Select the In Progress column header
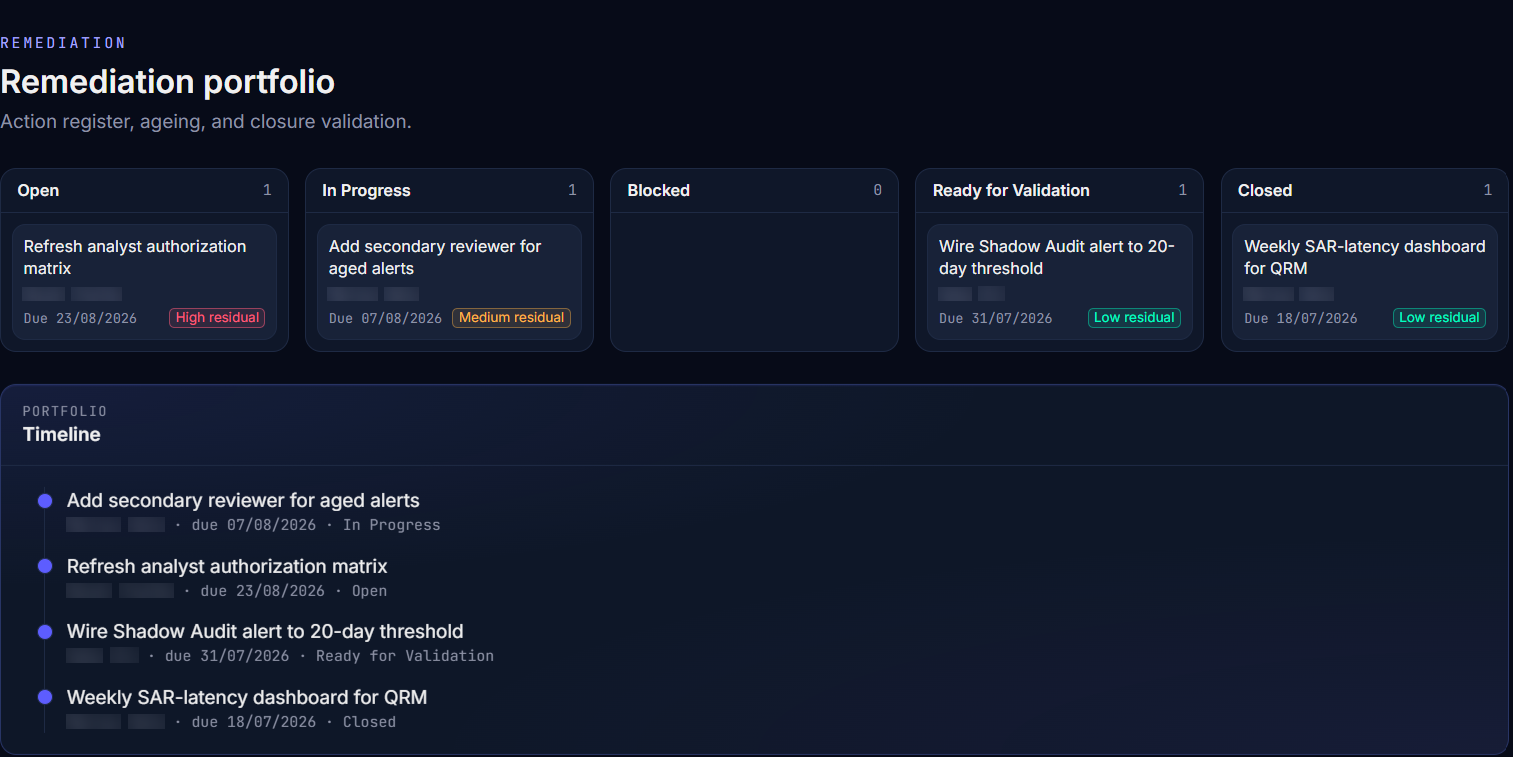Image resolution: width=1513 pixels, height=757 pixels. [449, 190]
